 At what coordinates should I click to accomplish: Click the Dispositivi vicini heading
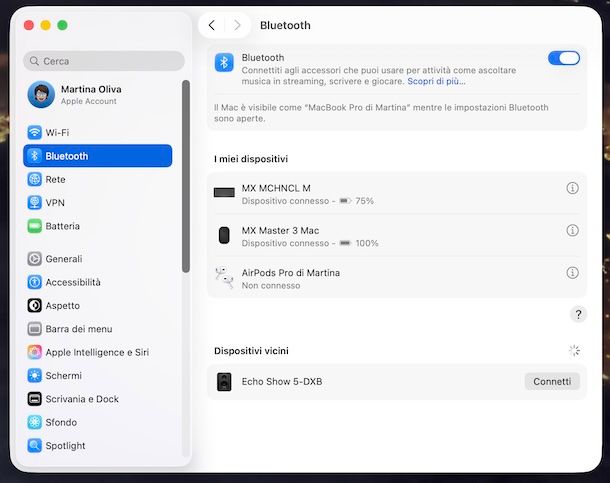coord(251,351)
